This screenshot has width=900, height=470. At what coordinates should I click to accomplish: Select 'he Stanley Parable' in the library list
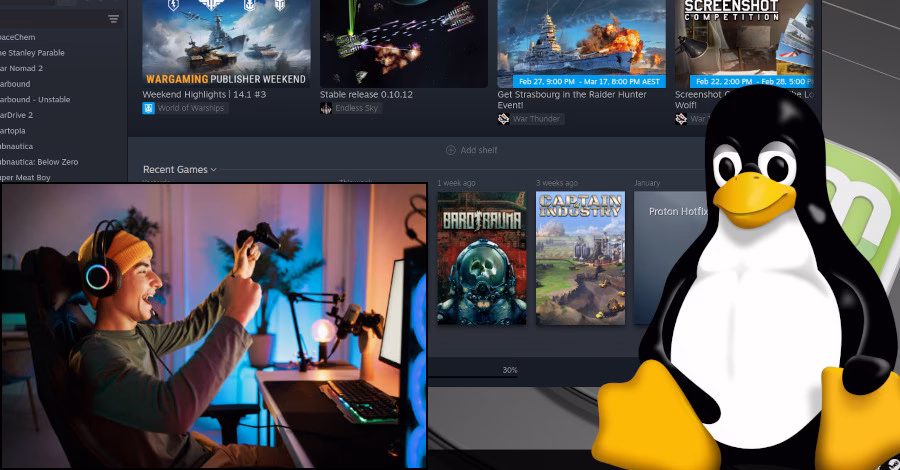tap(32, 53)
